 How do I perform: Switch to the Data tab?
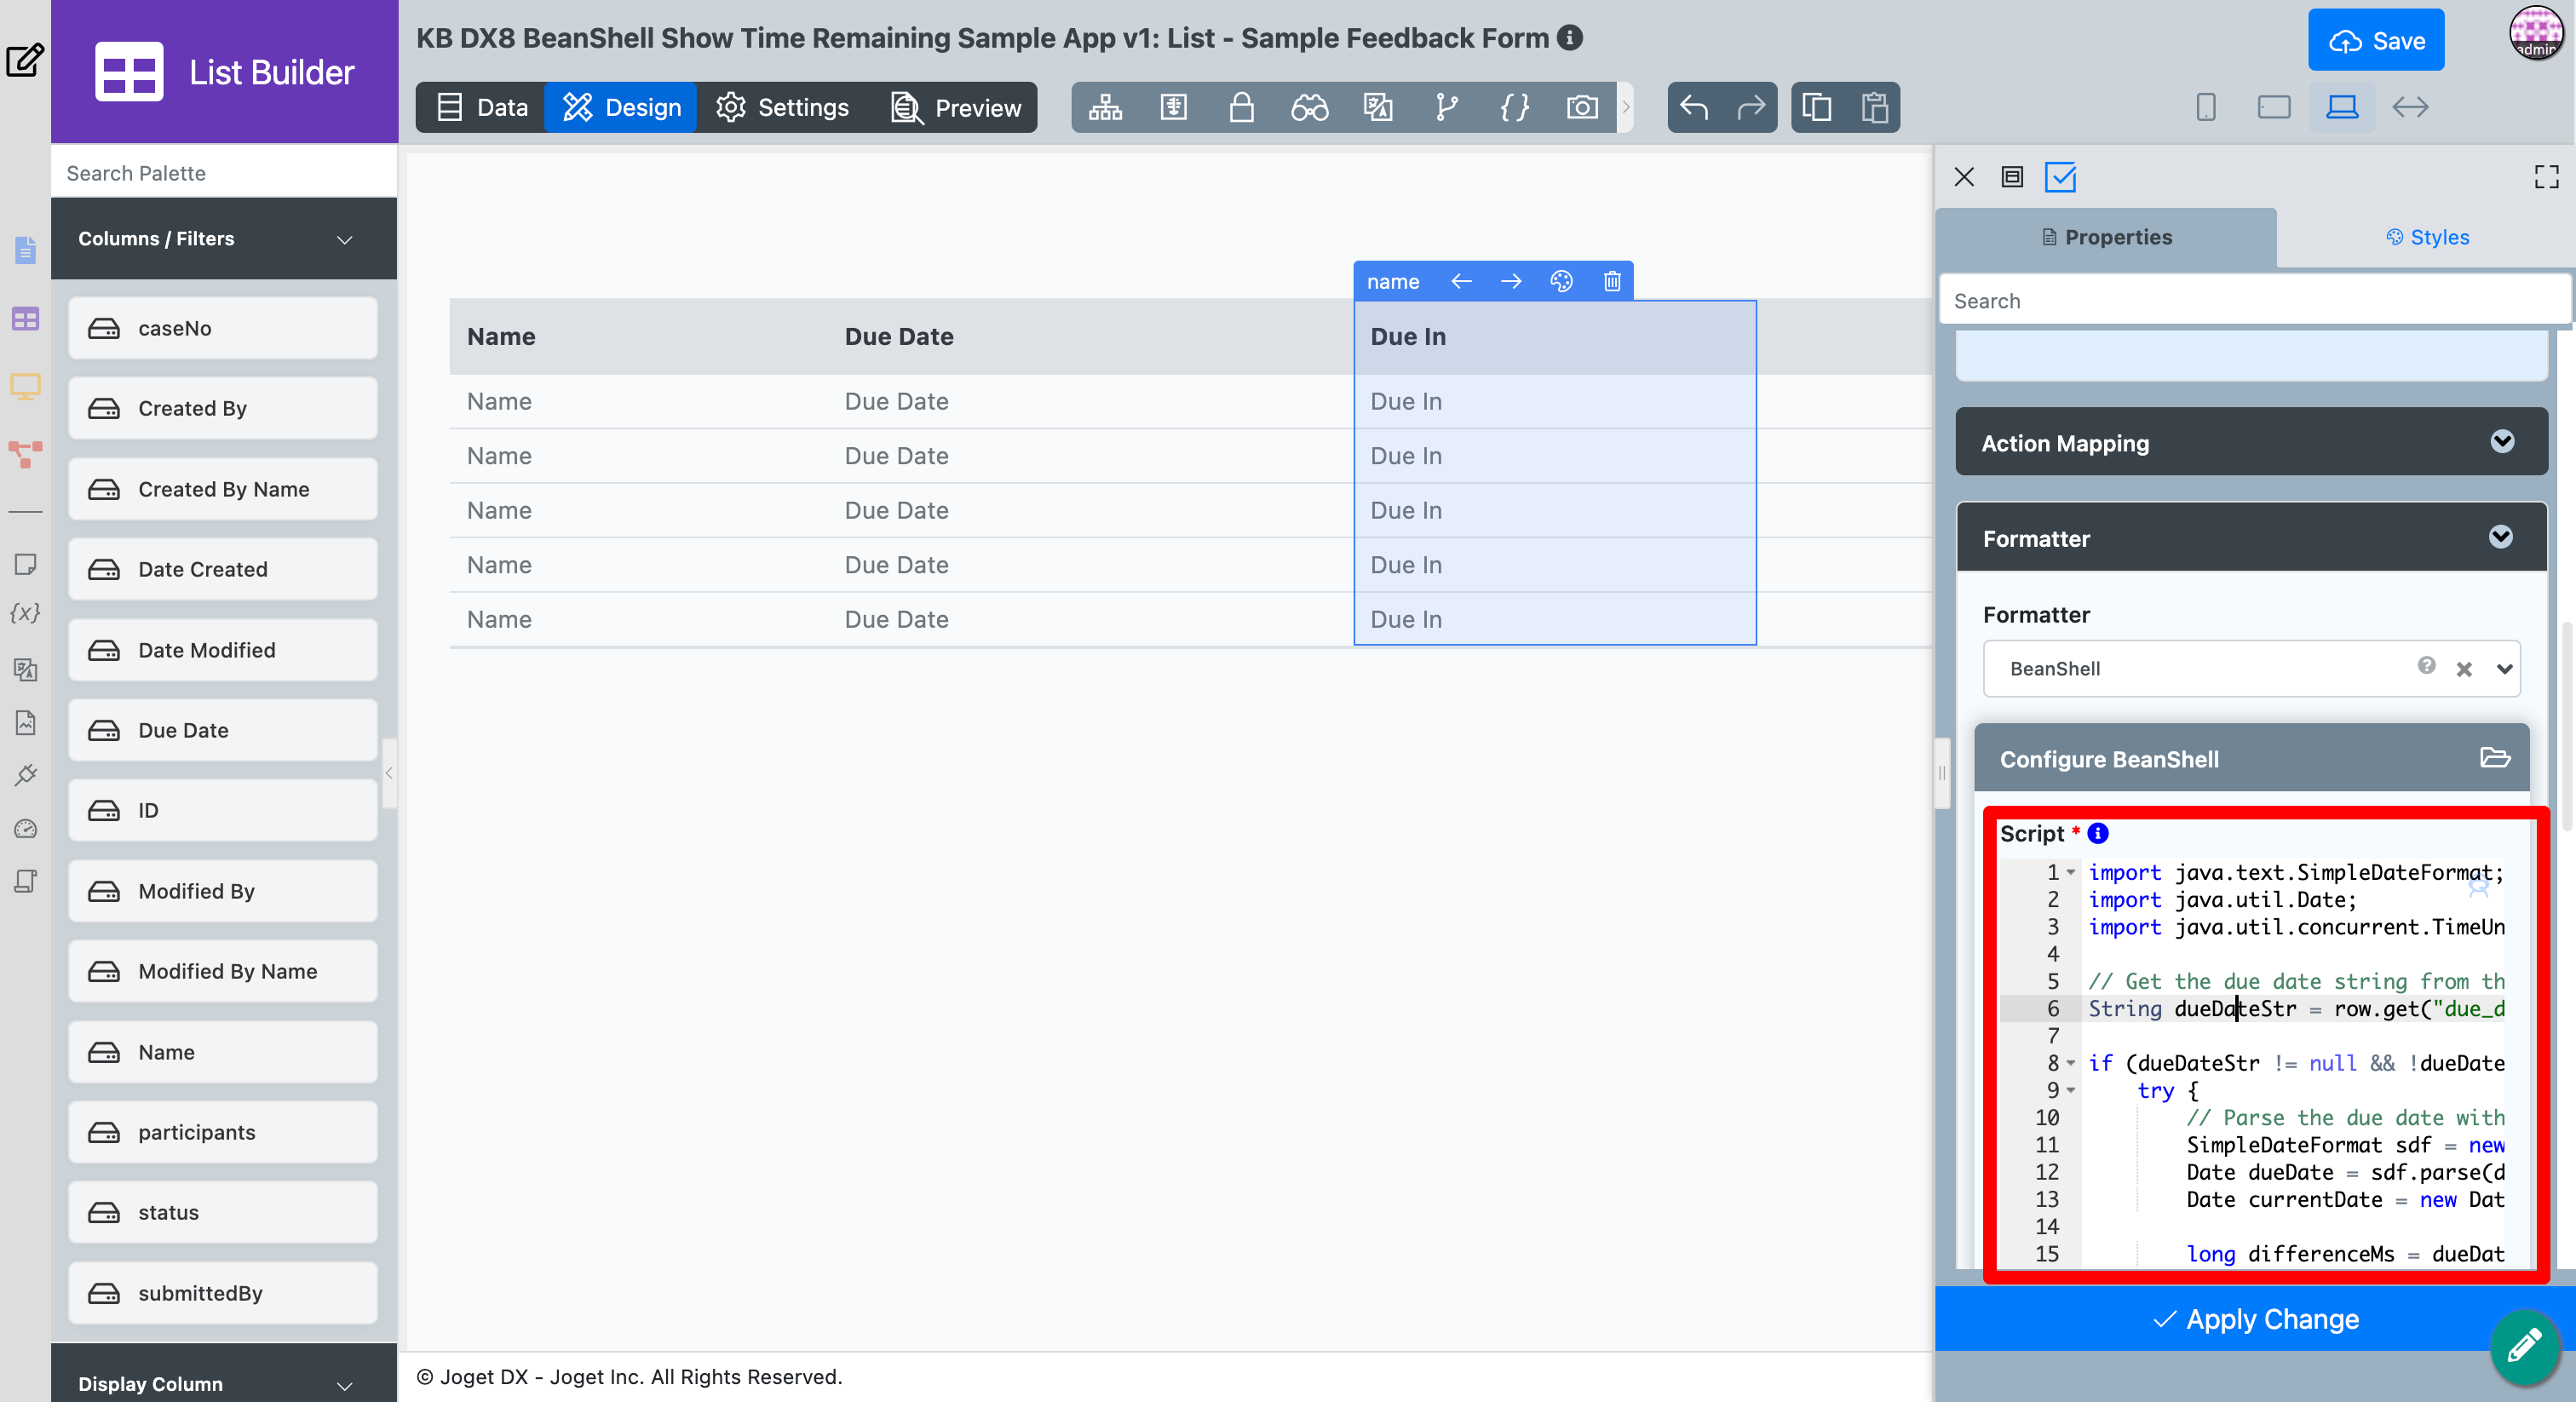(482, 107)
